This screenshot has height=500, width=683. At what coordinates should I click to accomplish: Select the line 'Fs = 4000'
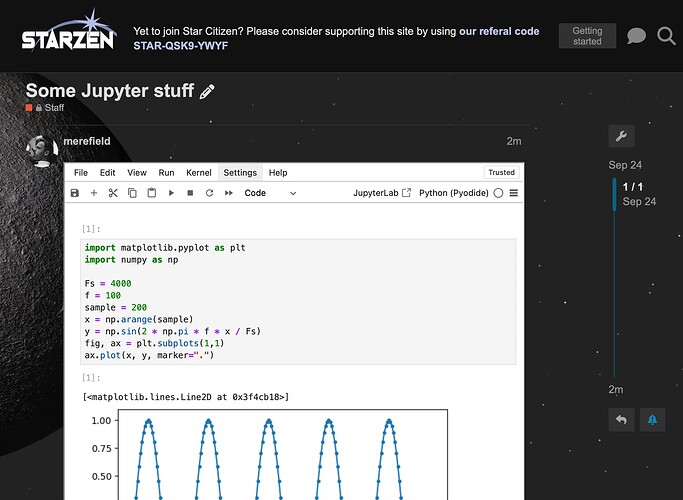tap(108, 284)
